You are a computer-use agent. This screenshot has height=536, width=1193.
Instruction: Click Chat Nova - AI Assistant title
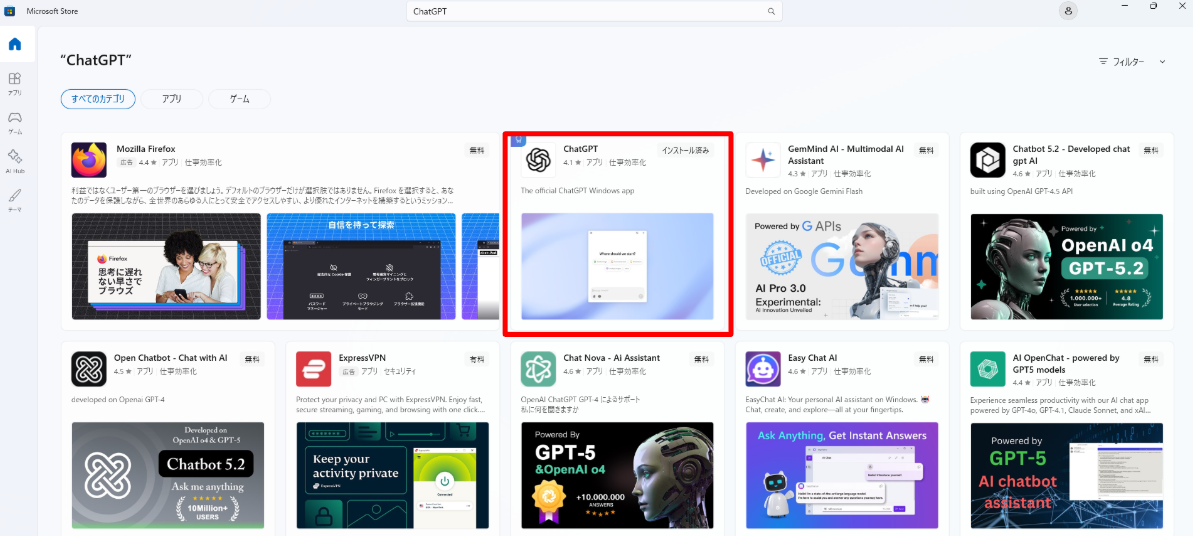[612, 358]
